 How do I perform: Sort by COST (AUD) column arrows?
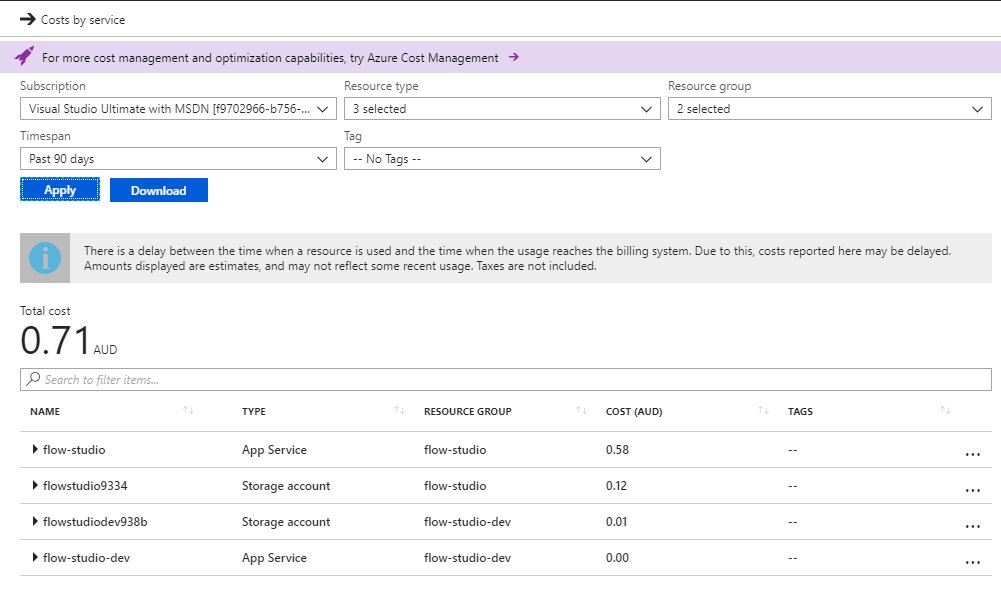(x=763, y=410)
